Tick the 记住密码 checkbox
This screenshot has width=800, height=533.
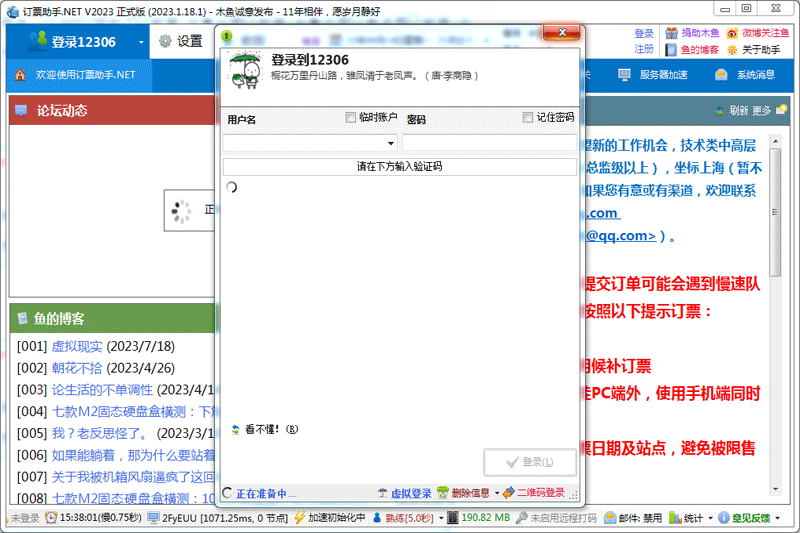(x=528, y=117)
